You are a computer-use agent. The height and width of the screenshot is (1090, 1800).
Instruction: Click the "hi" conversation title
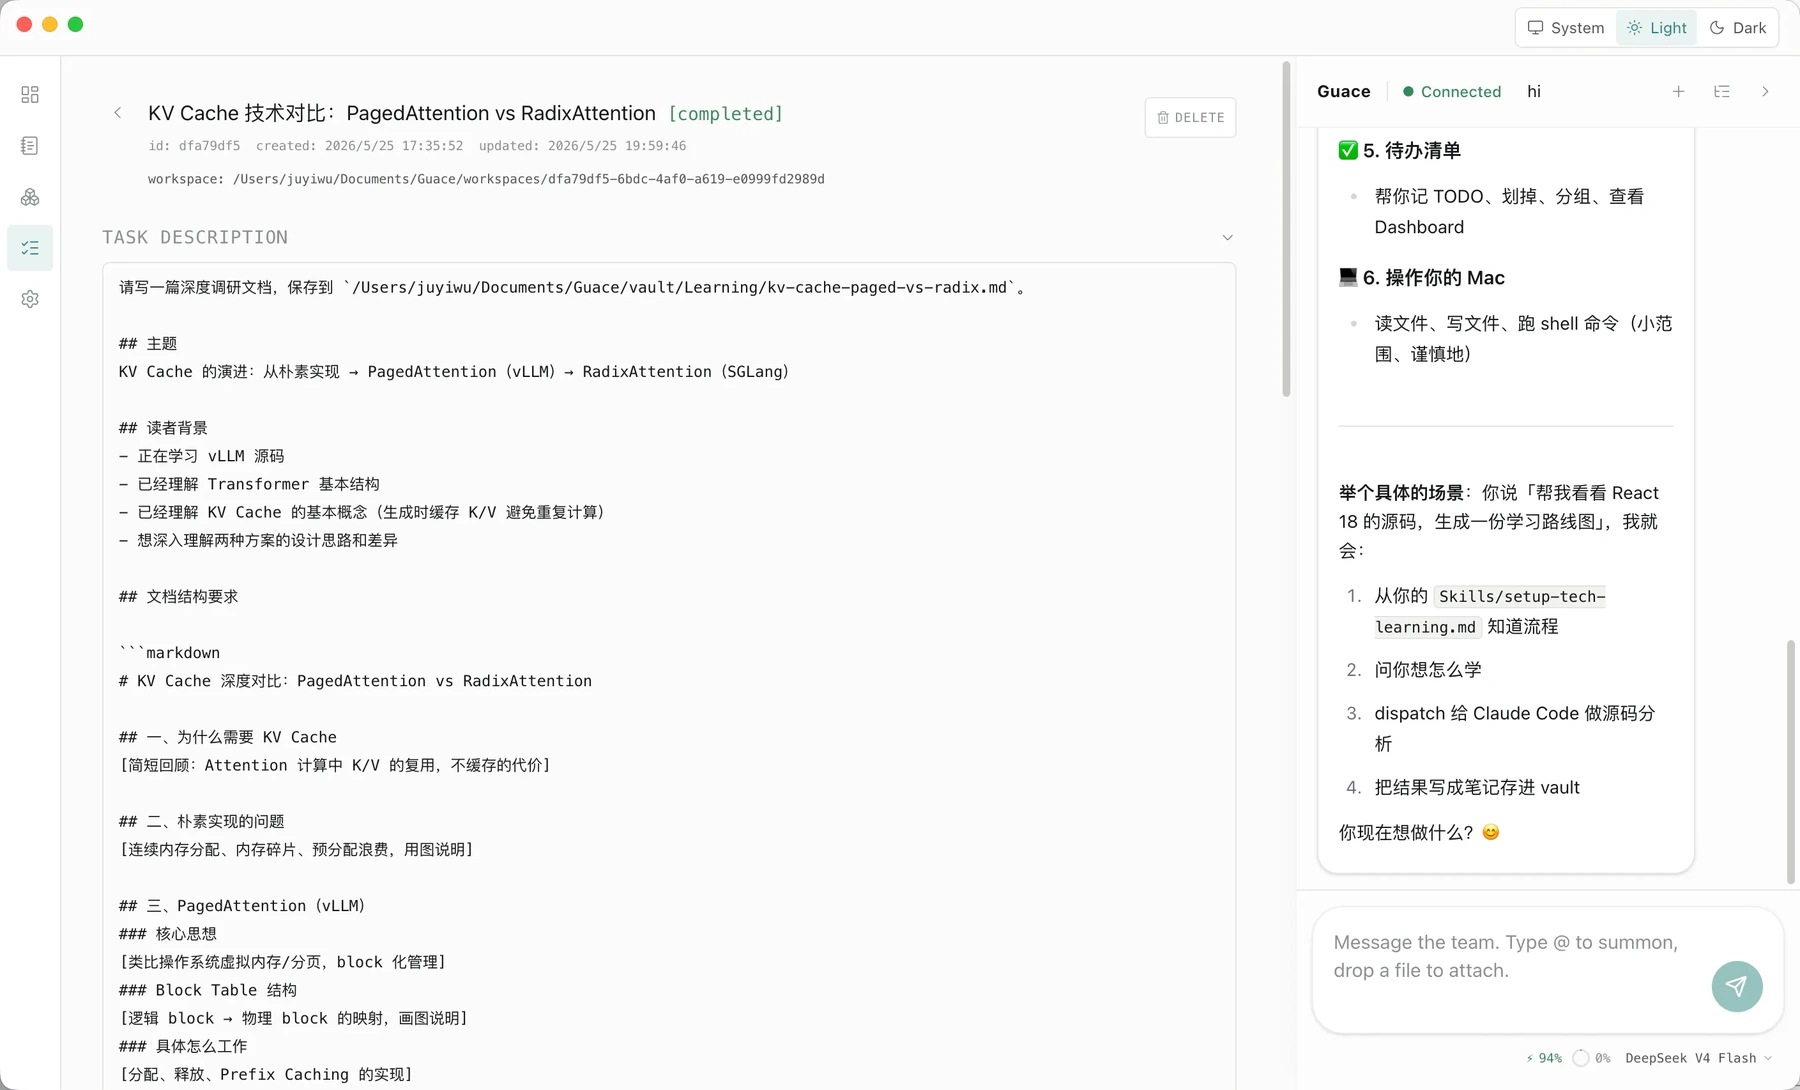(1534, 92)
